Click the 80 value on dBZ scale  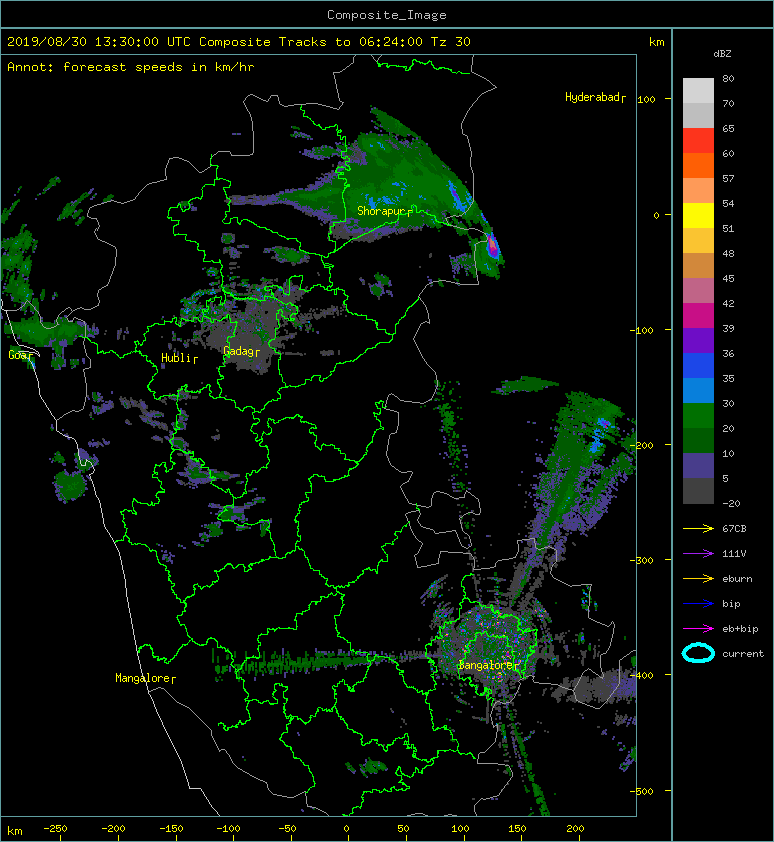tap(728, 78)
